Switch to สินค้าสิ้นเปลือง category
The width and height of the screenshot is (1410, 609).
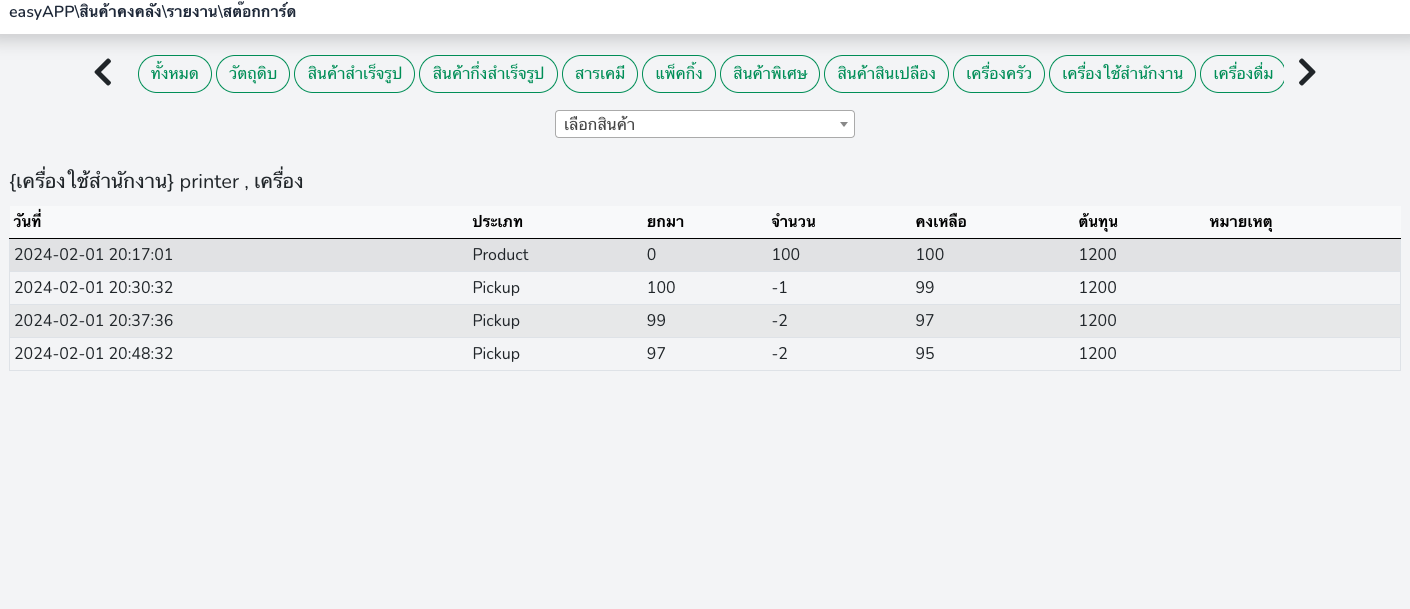(886, 74)
